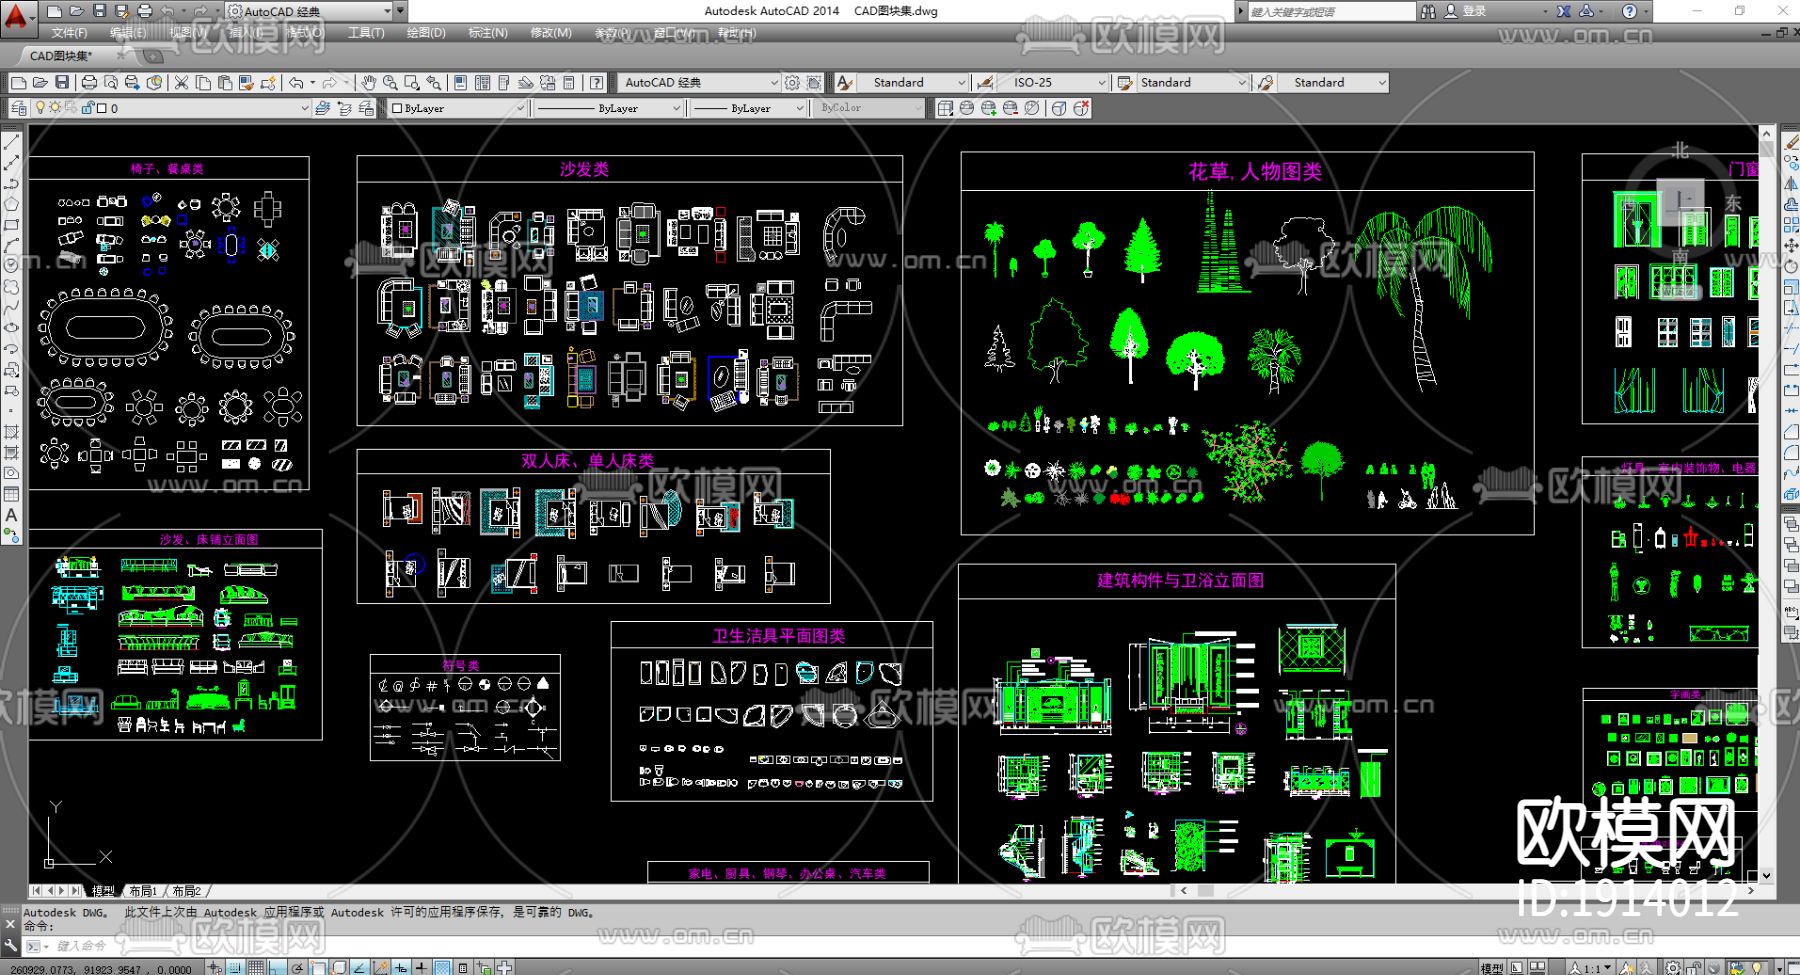Toggle grid display in status bar
Screen dimensions: 1800x975
click(x=255, y=967)
